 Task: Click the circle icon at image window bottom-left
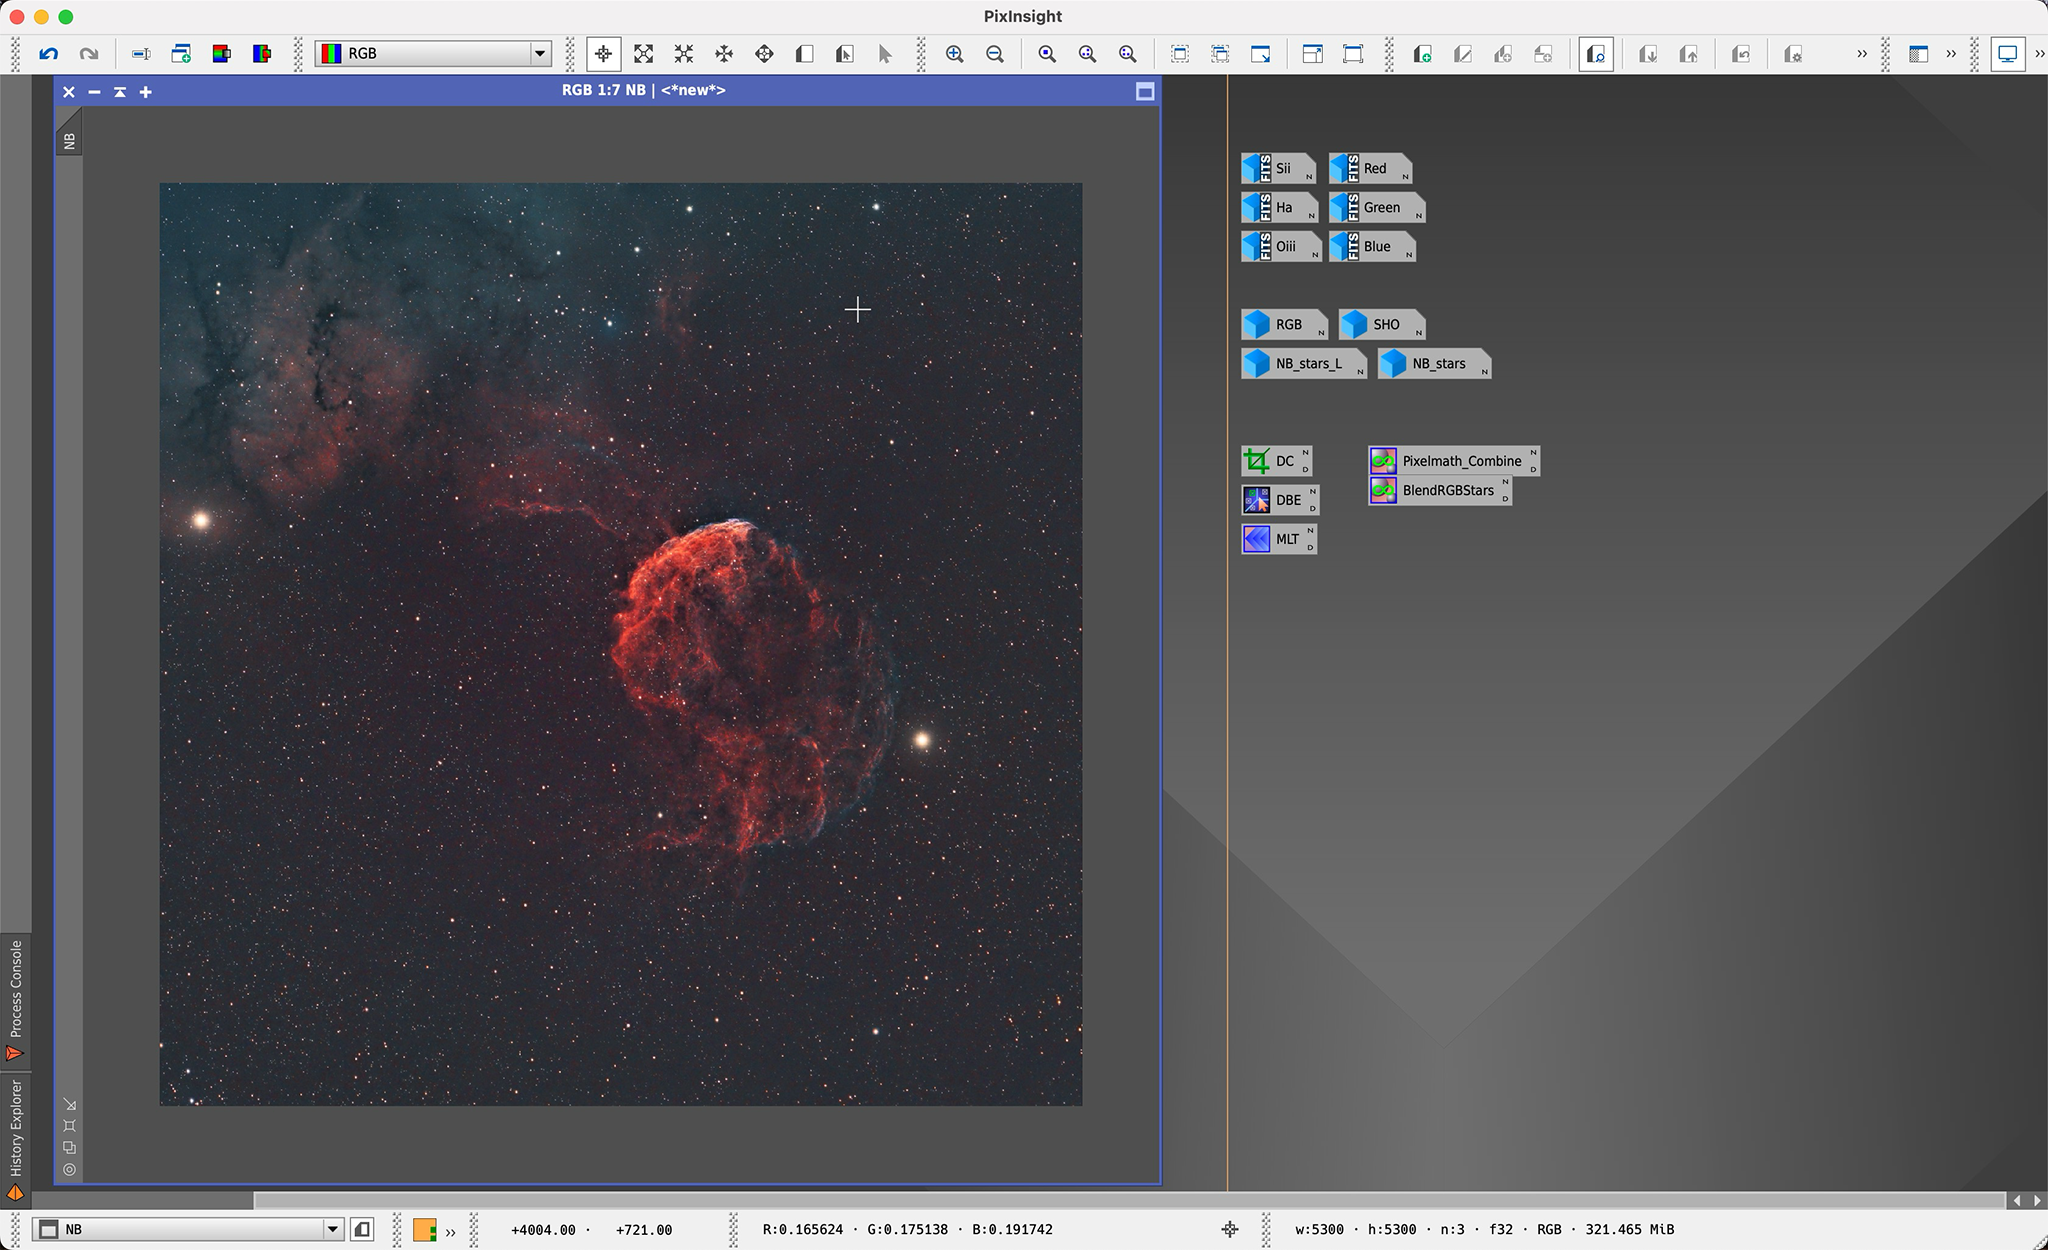(x=69, y=1169)
